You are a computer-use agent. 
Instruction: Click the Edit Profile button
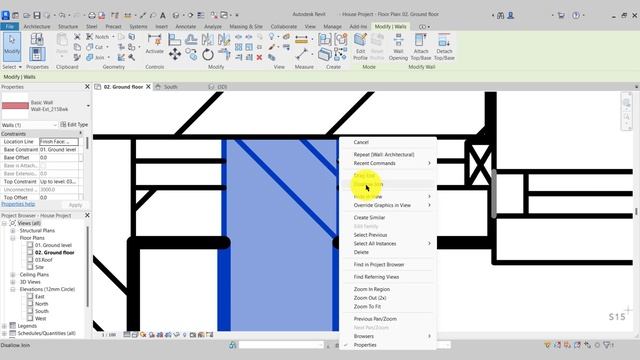tap(360, 47)
